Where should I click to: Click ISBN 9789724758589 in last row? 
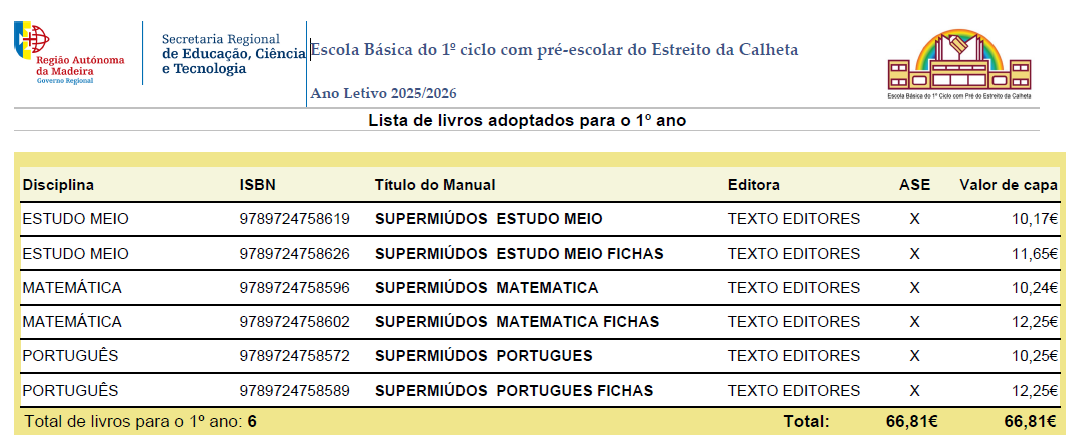pos(295,391)
